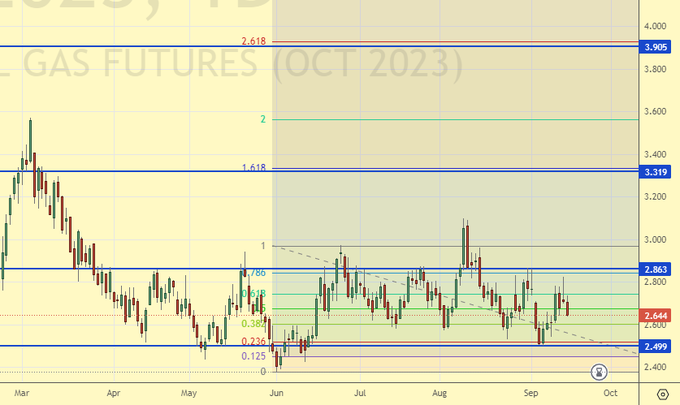Click the 3.600 price axis value
Screen dimensions: 680x405
[657, 112]
